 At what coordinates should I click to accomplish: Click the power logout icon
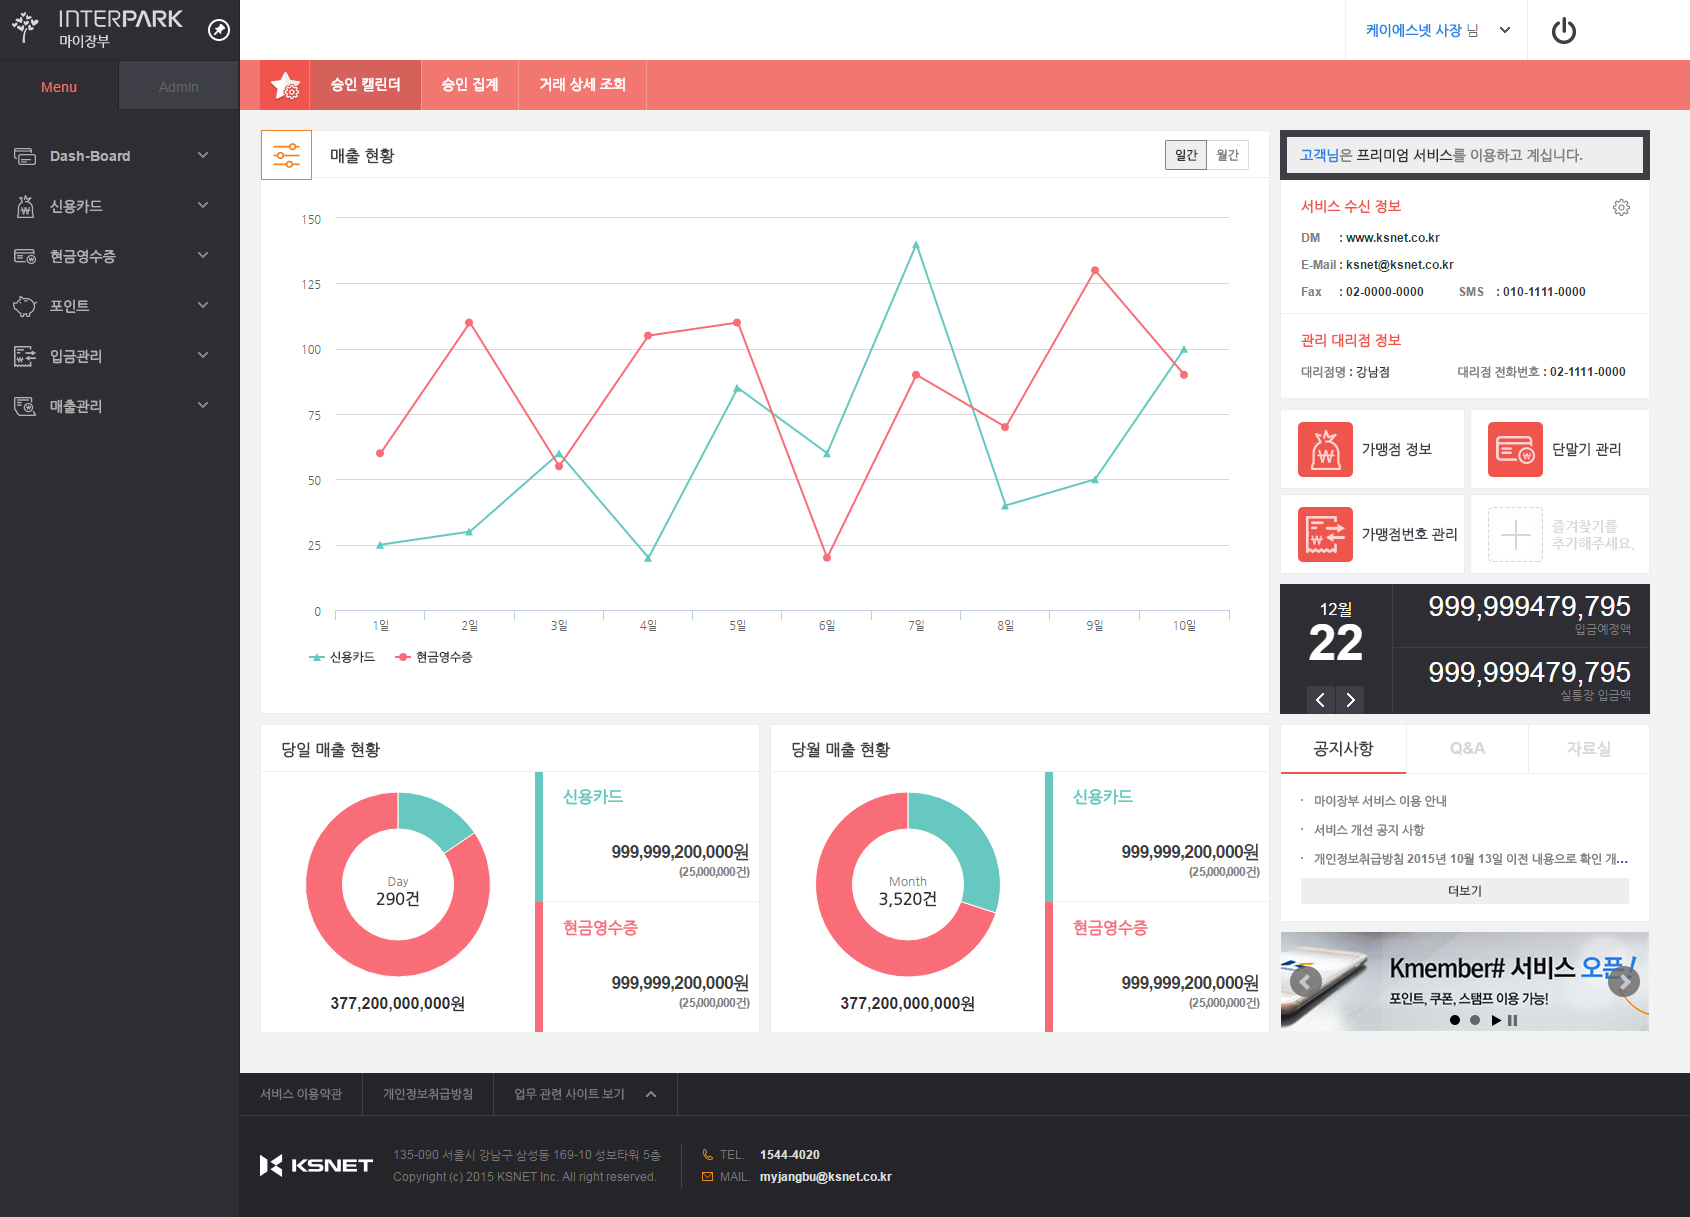tap(1564, 31)
